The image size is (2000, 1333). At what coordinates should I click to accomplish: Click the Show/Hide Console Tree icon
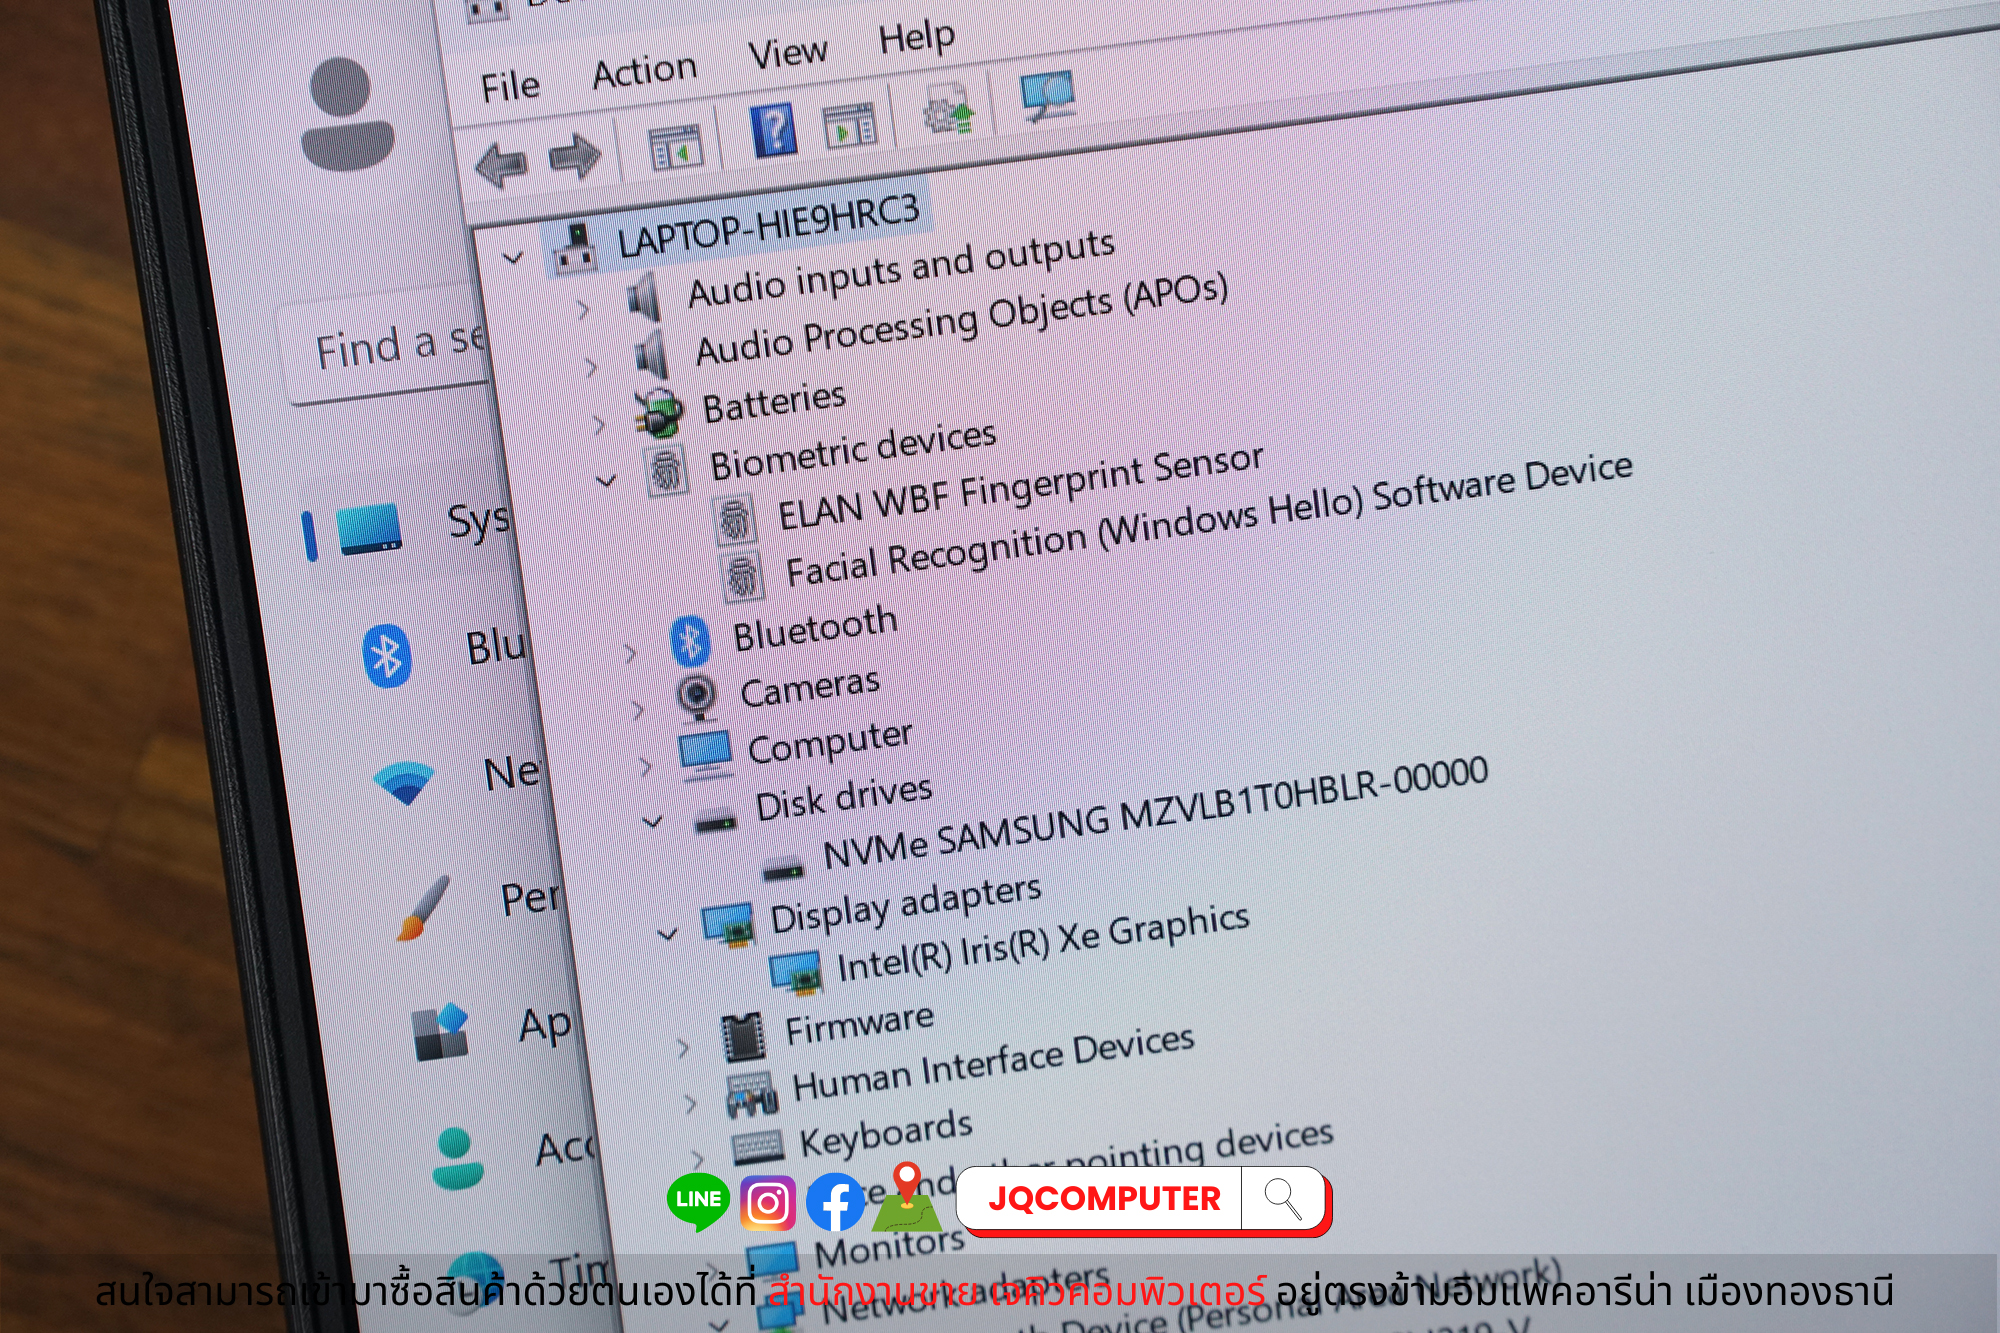point(675,149)
